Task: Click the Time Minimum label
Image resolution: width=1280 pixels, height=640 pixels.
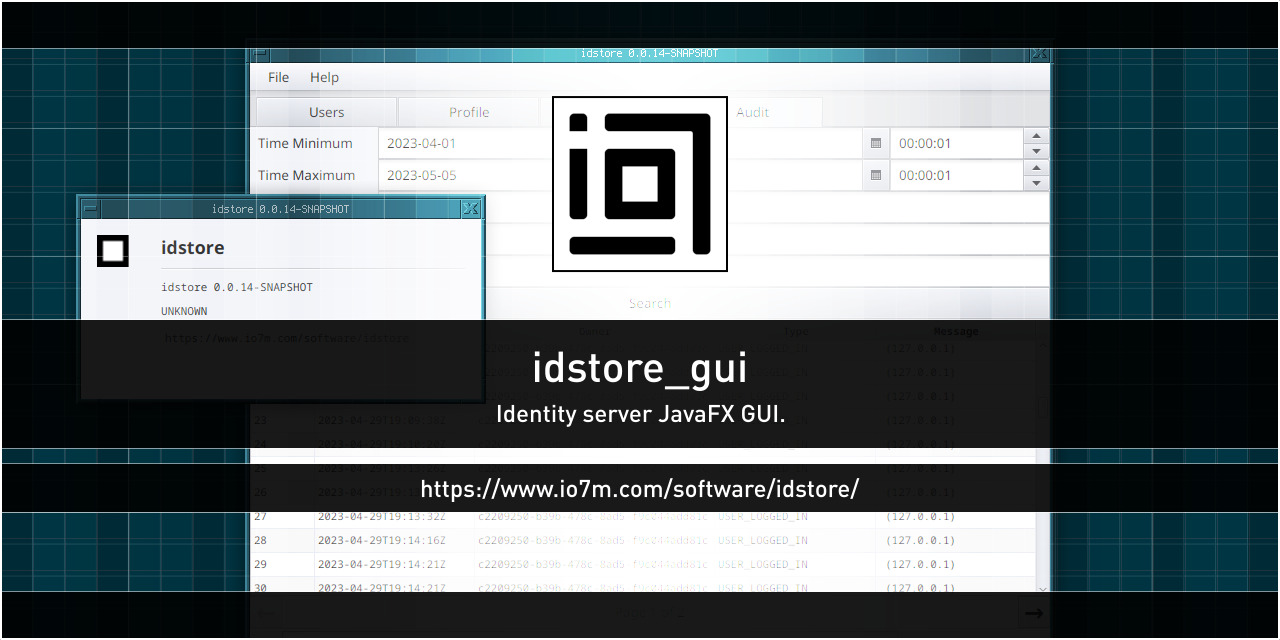Action: (x=305, y=143)
